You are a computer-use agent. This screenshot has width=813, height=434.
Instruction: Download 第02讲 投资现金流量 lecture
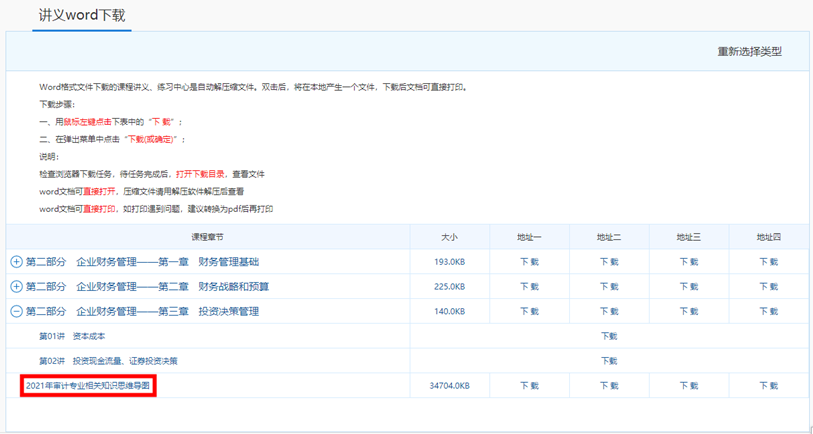pos(609,361)
